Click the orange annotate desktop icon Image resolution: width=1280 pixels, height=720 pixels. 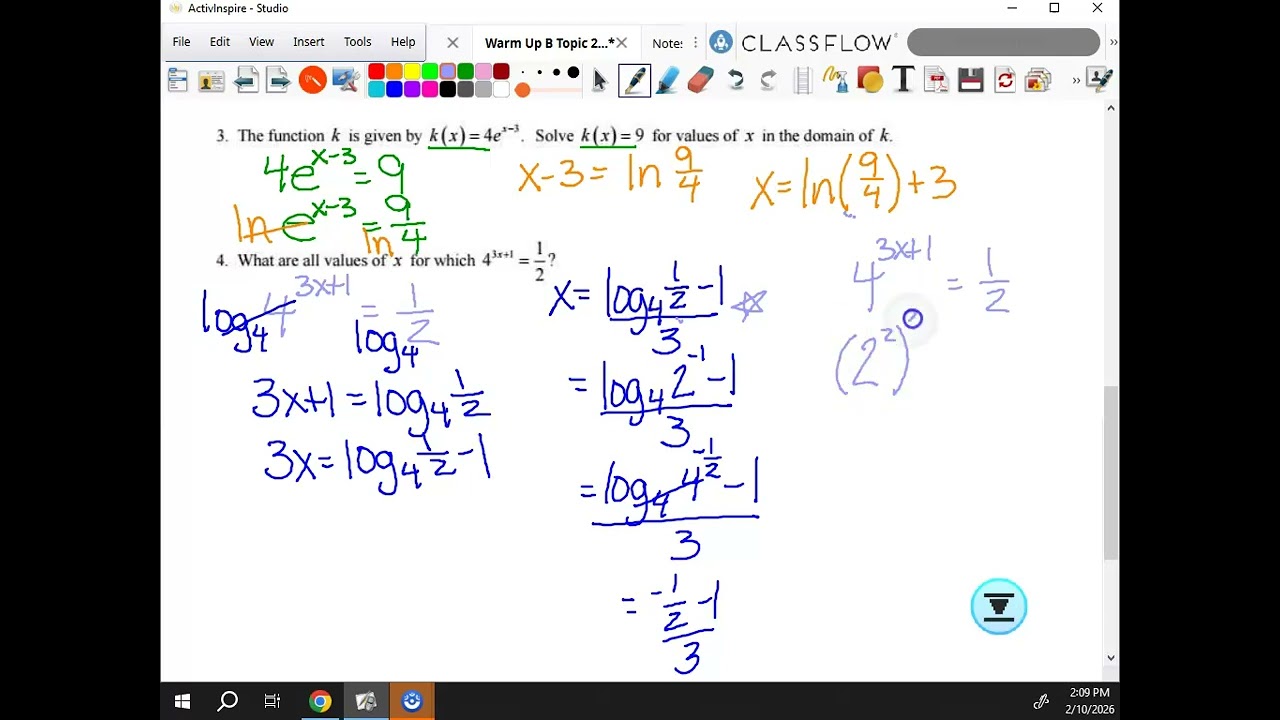pyautogui.click(x=312, y=80)
